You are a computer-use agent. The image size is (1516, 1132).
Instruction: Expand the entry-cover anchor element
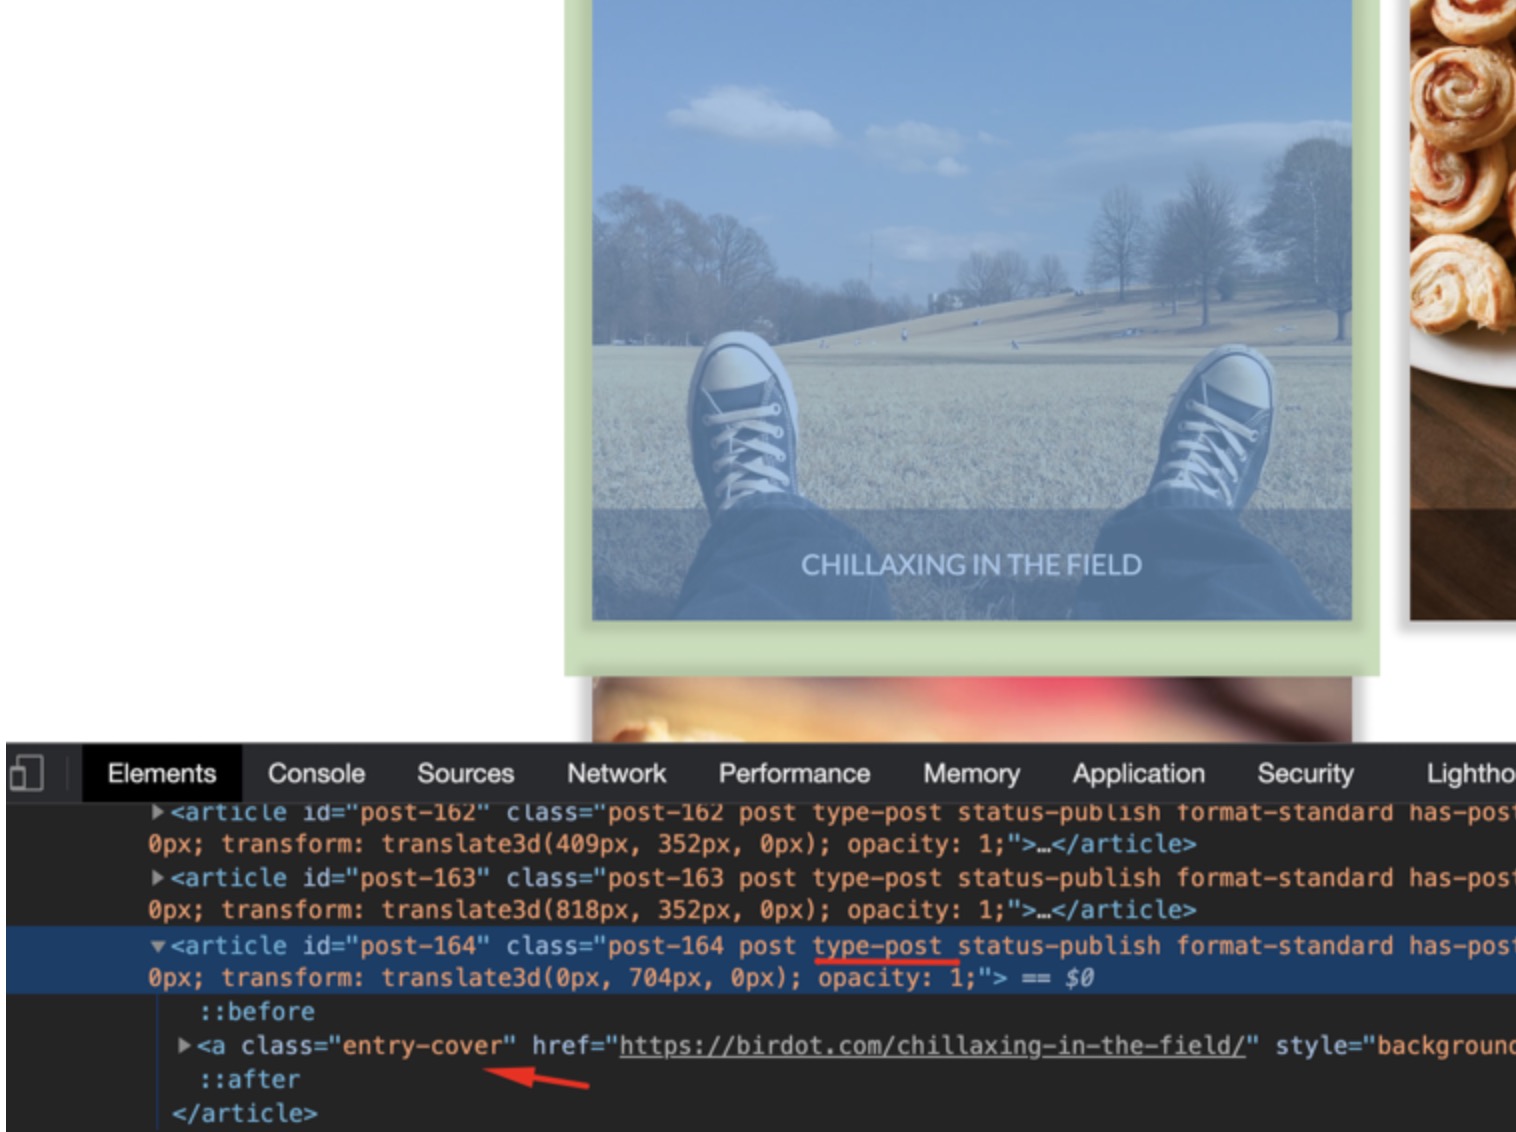tap(184, 1045)
